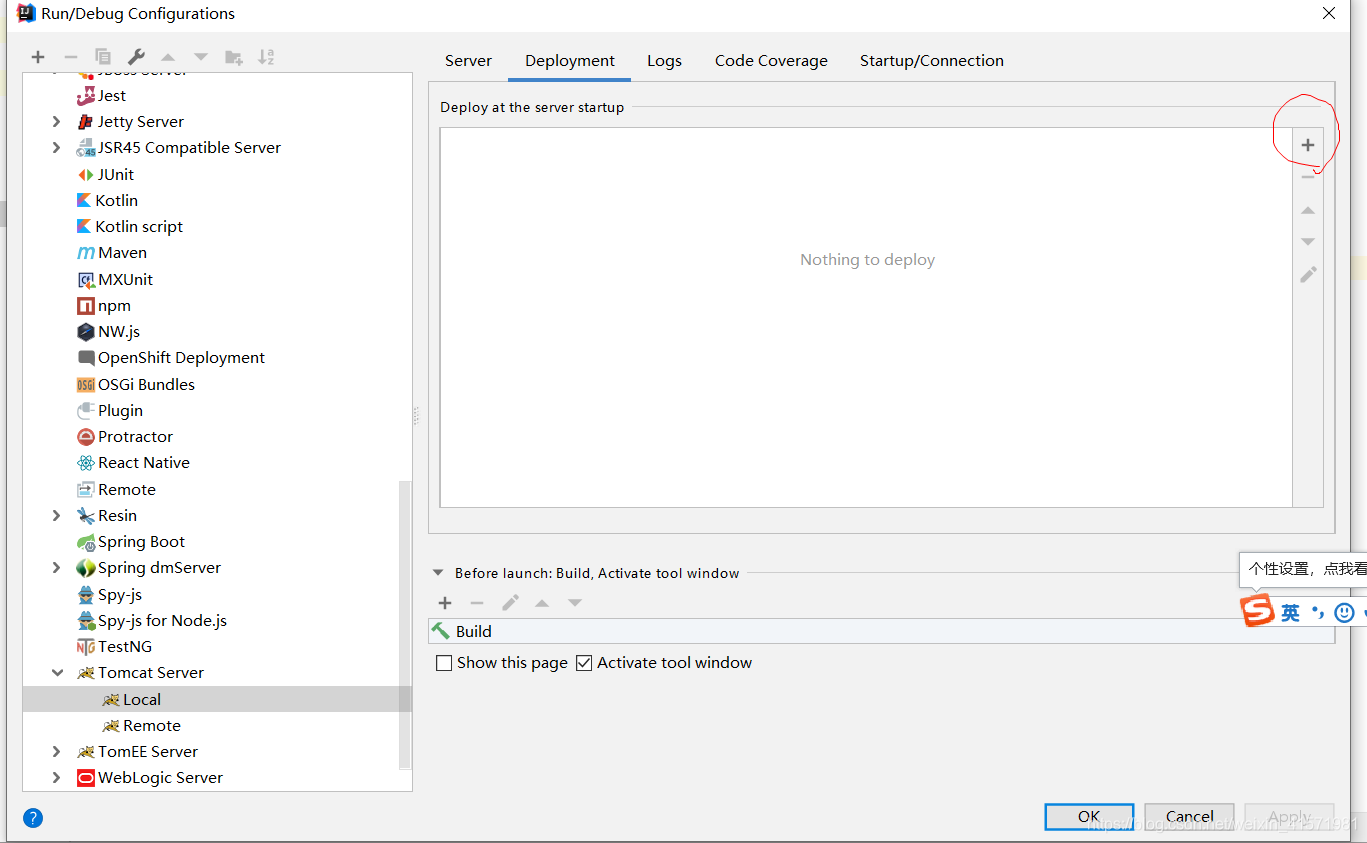Remove the Before launch task with the minus icon
The image size is (1367, 843).
tap(477, 603)
